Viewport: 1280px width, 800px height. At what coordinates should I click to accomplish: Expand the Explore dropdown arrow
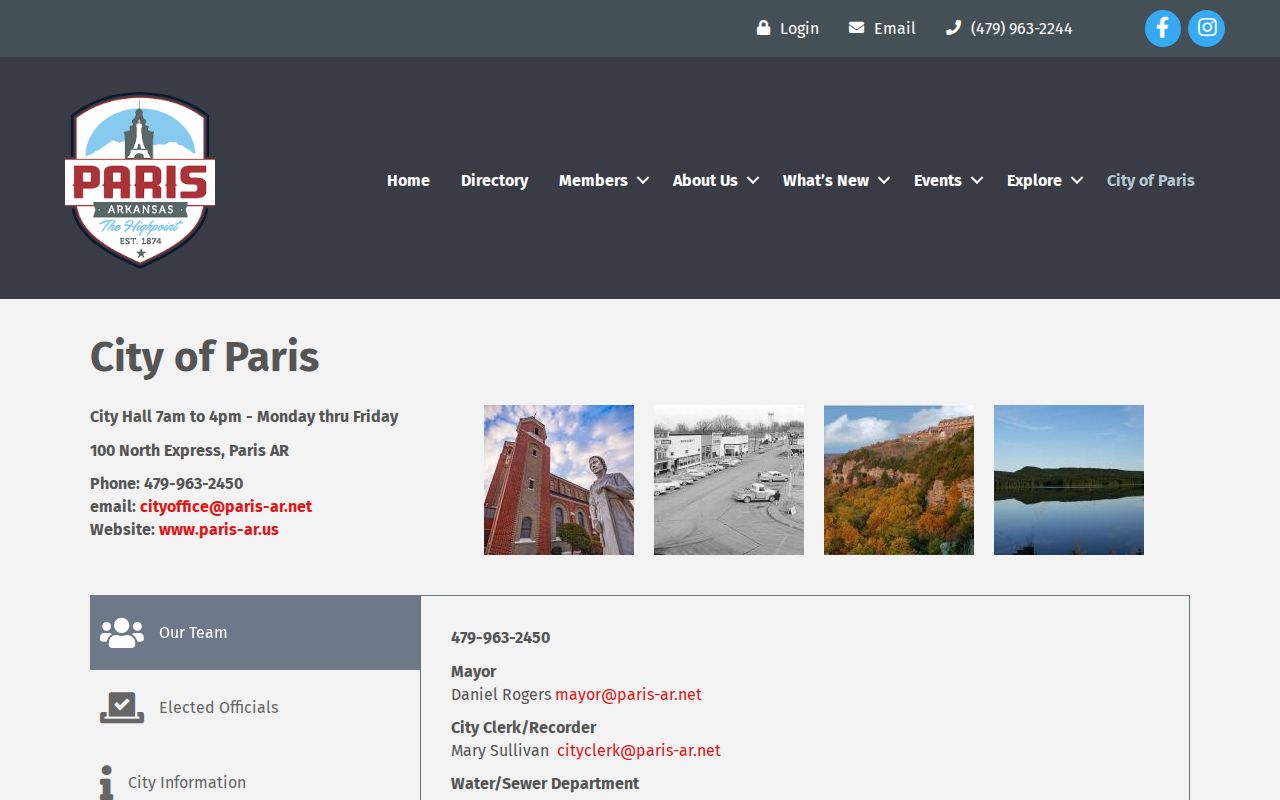1077,180
